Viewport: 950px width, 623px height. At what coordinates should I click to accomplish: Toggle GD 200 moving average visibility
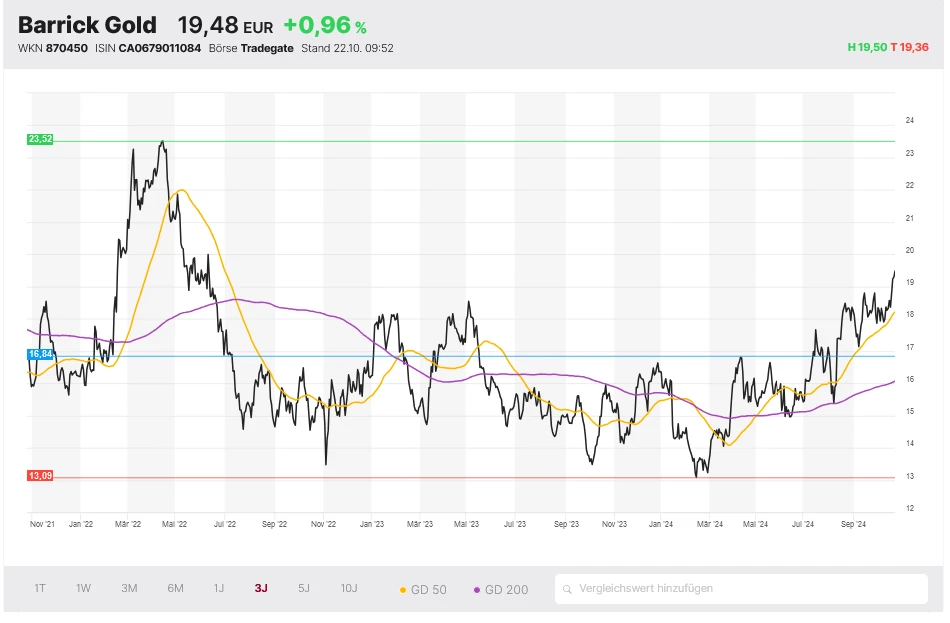pos(500,589)
